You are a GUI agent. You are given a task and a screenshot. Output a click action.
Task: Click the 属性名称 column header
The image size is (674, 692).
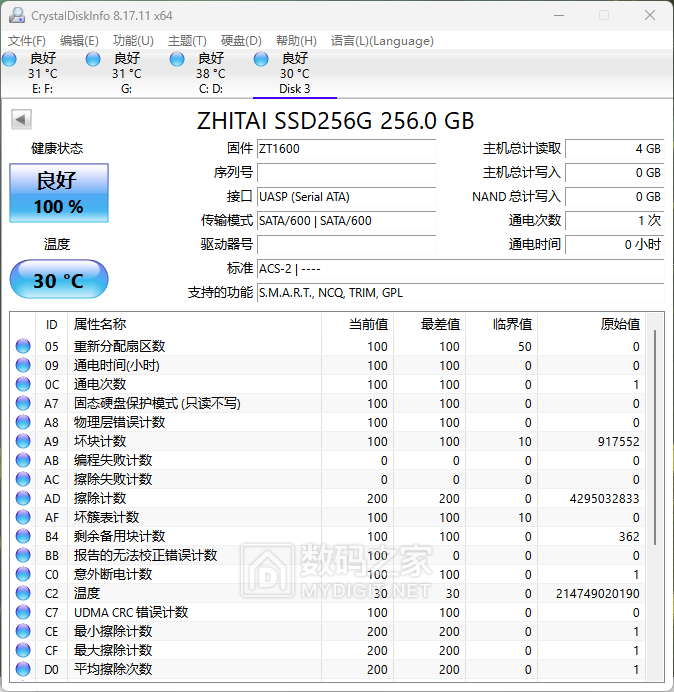(194, 324)
